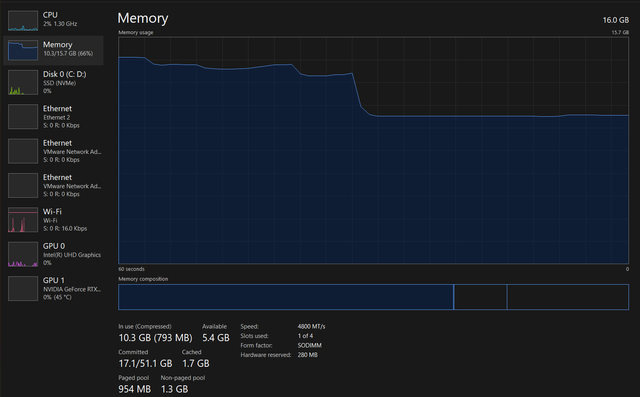Select the Ethernet 2 adapter thumbnail

pyautogui.click(x=23, y=117)
